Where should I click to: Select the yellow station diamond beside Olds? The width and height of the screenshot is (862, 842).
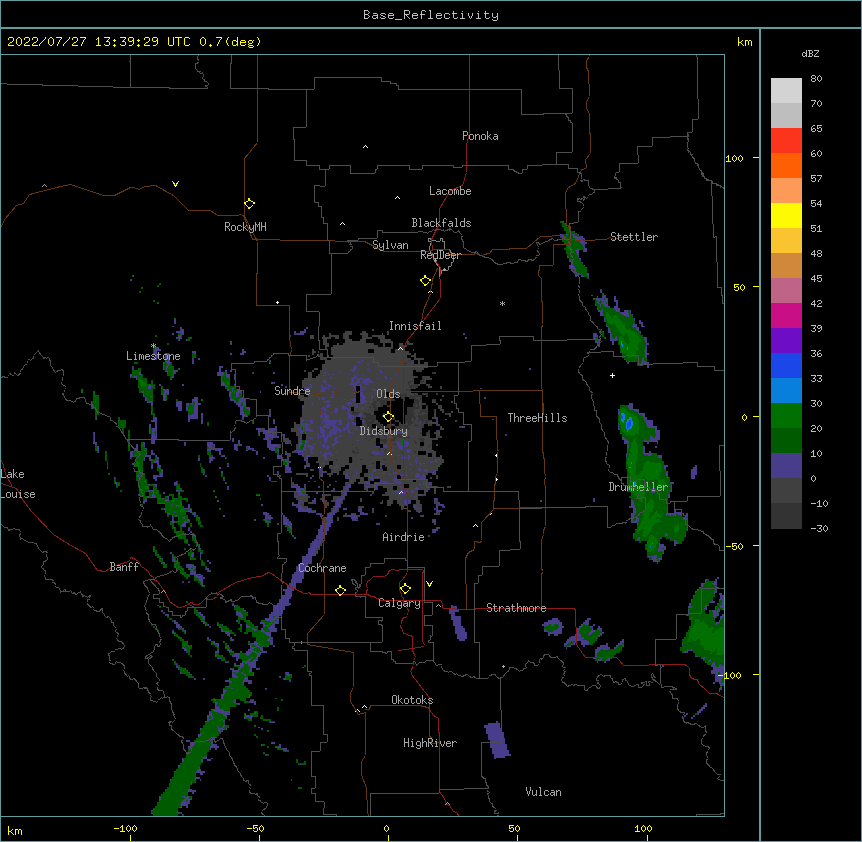[x=388, y=417]
